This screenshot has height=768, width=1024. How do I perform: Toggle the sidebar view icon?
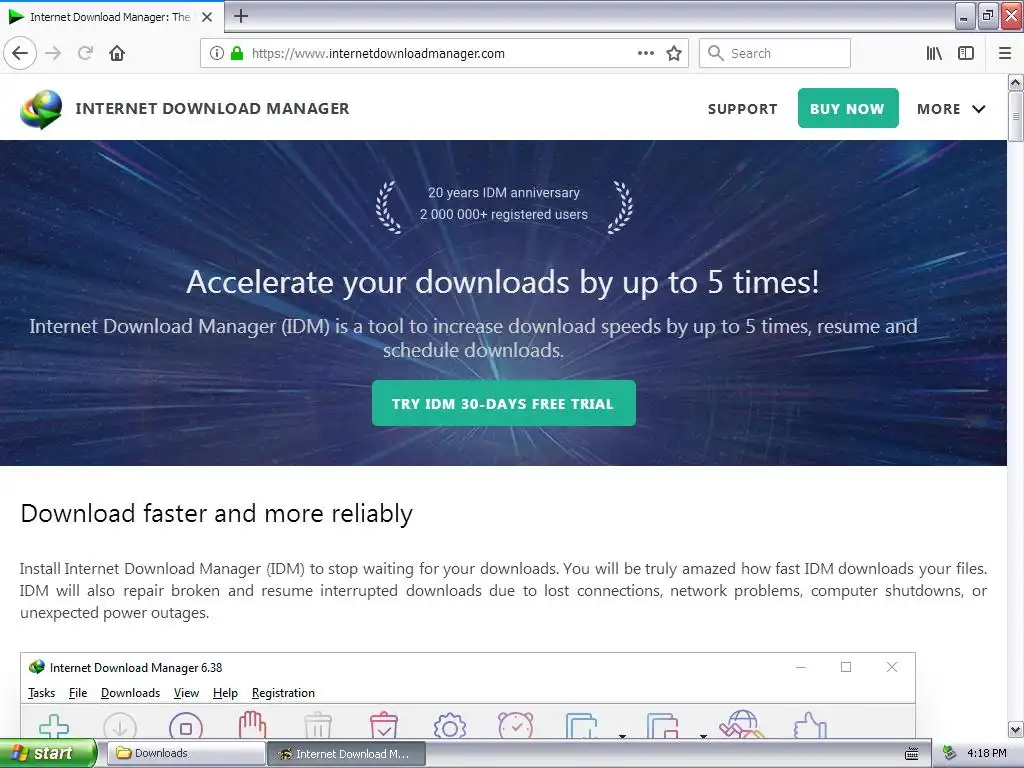[966, 53]
